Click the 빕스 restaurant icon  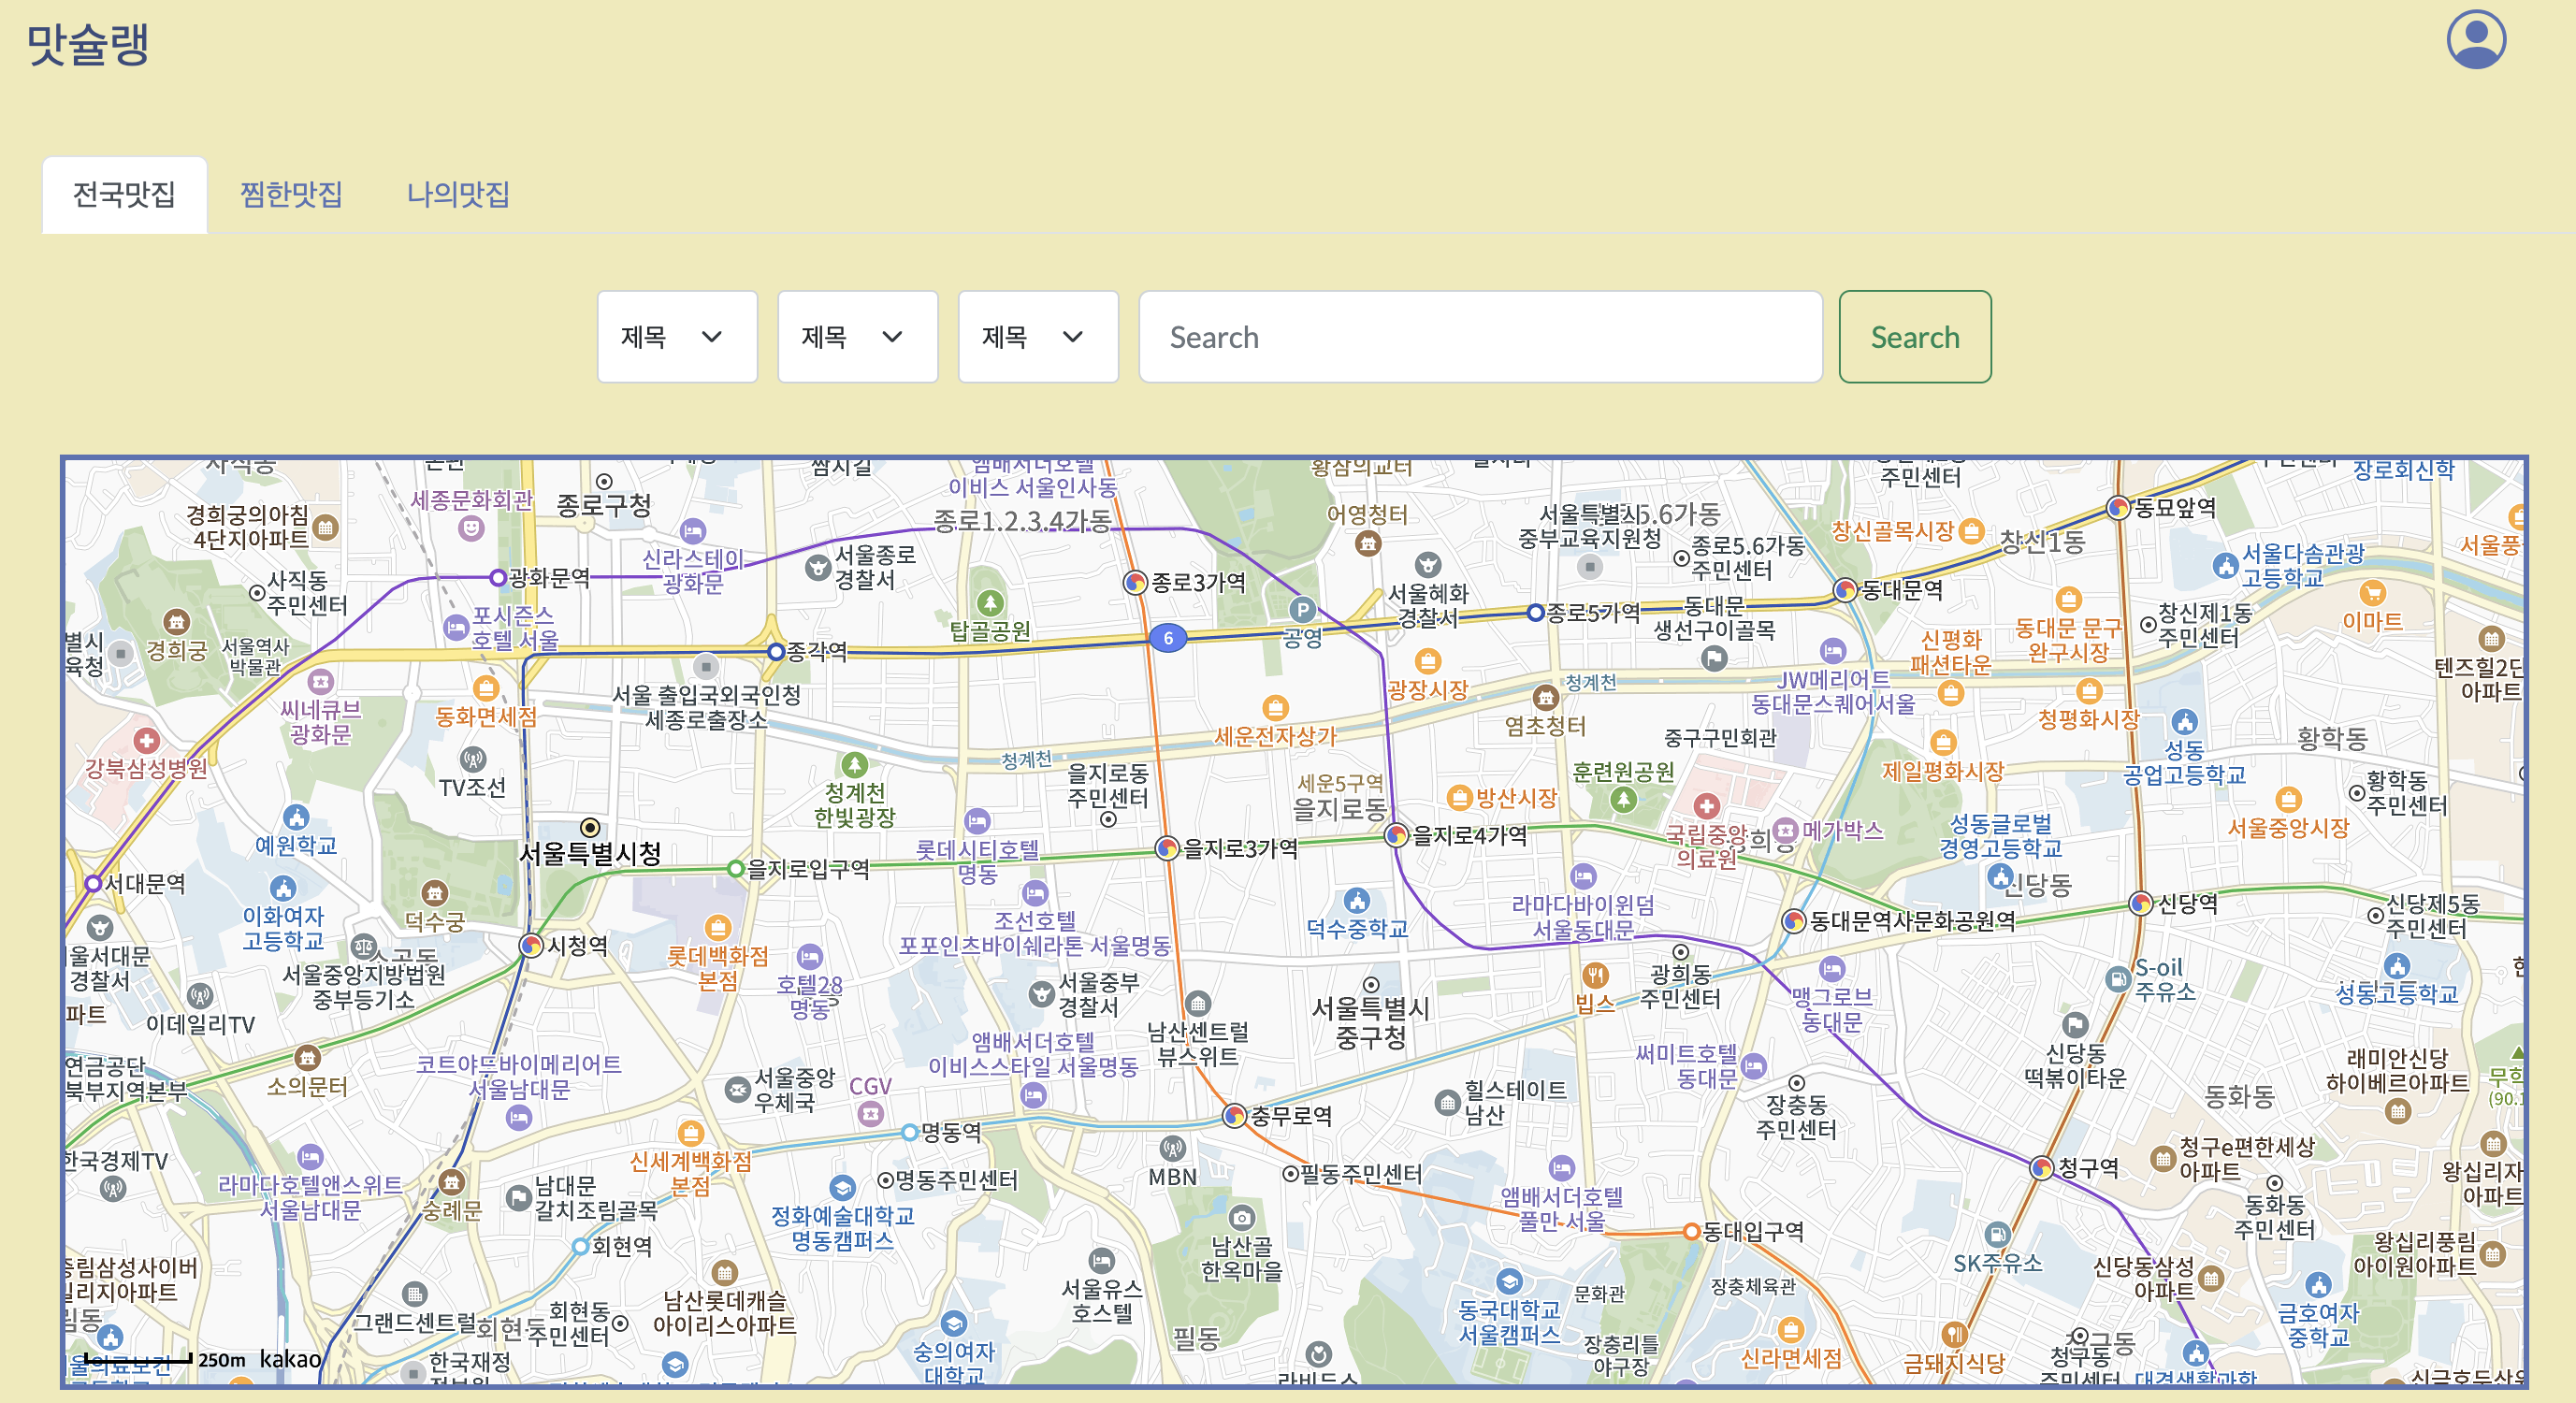coord(1595,974)
